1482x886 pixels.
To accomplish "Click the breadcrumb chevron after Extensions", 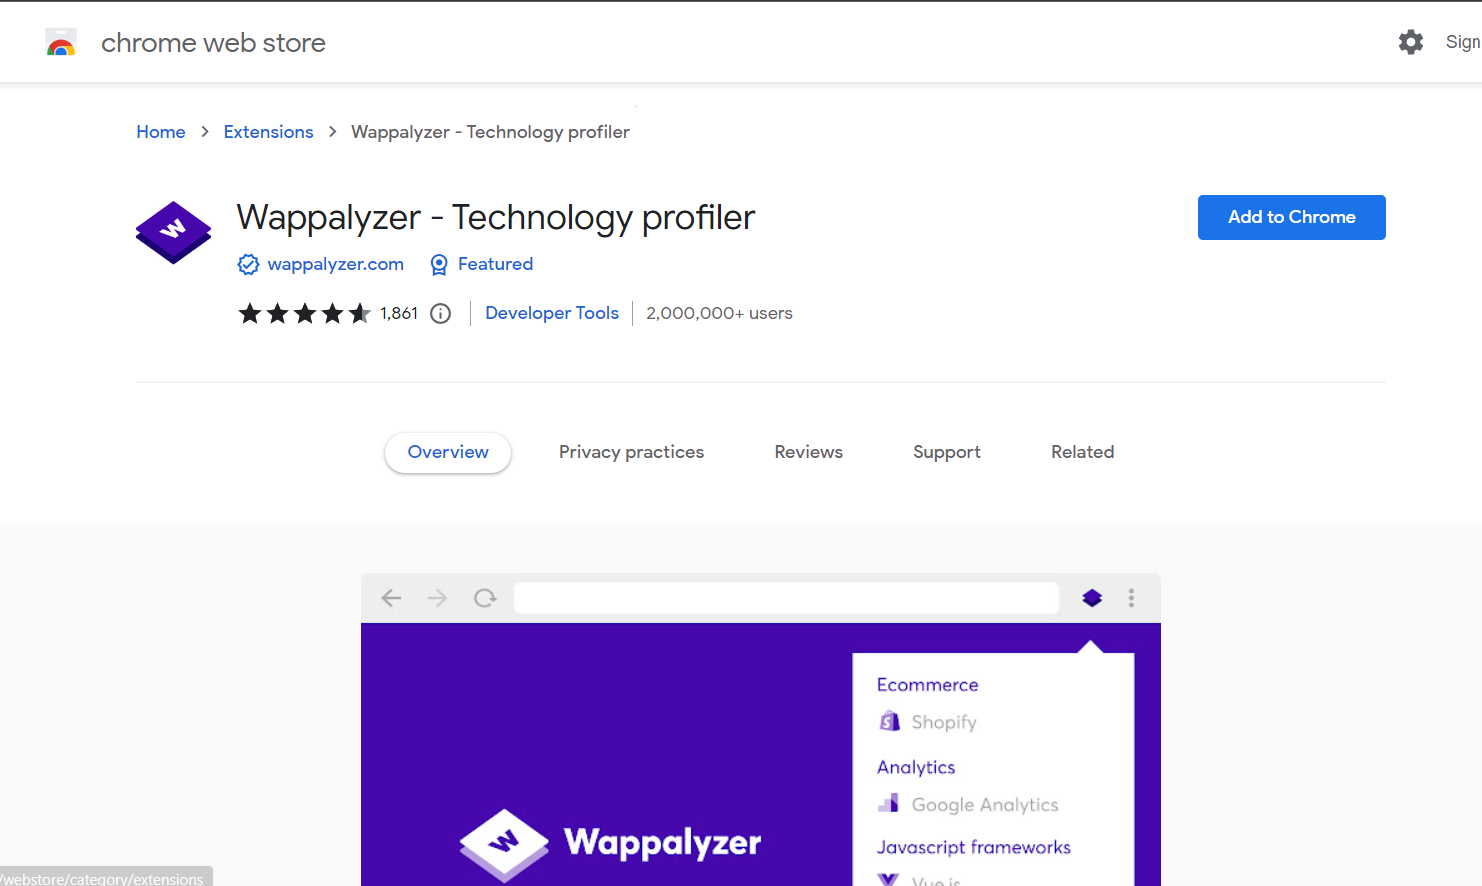I will click(332, 132).
